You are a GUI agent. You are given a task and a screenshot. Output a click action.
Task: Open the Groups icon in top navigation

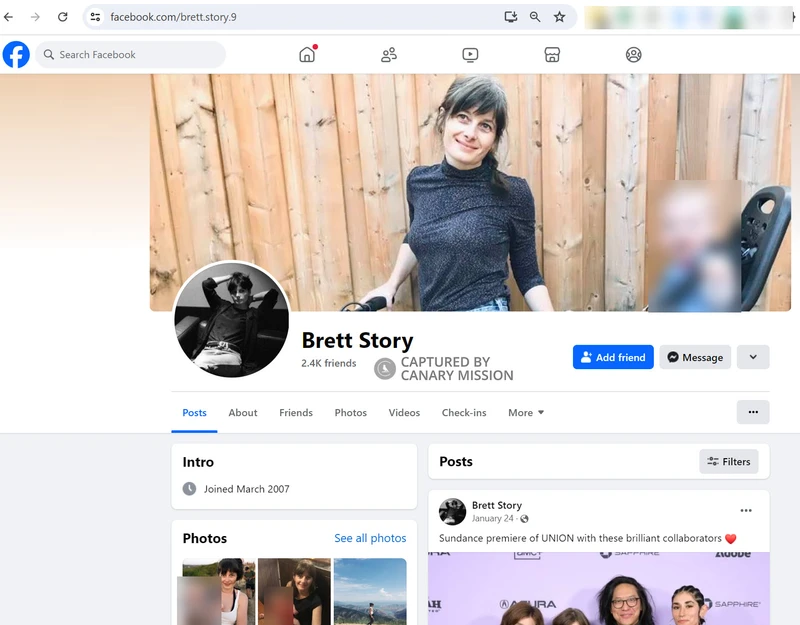[x=634, y=55]
